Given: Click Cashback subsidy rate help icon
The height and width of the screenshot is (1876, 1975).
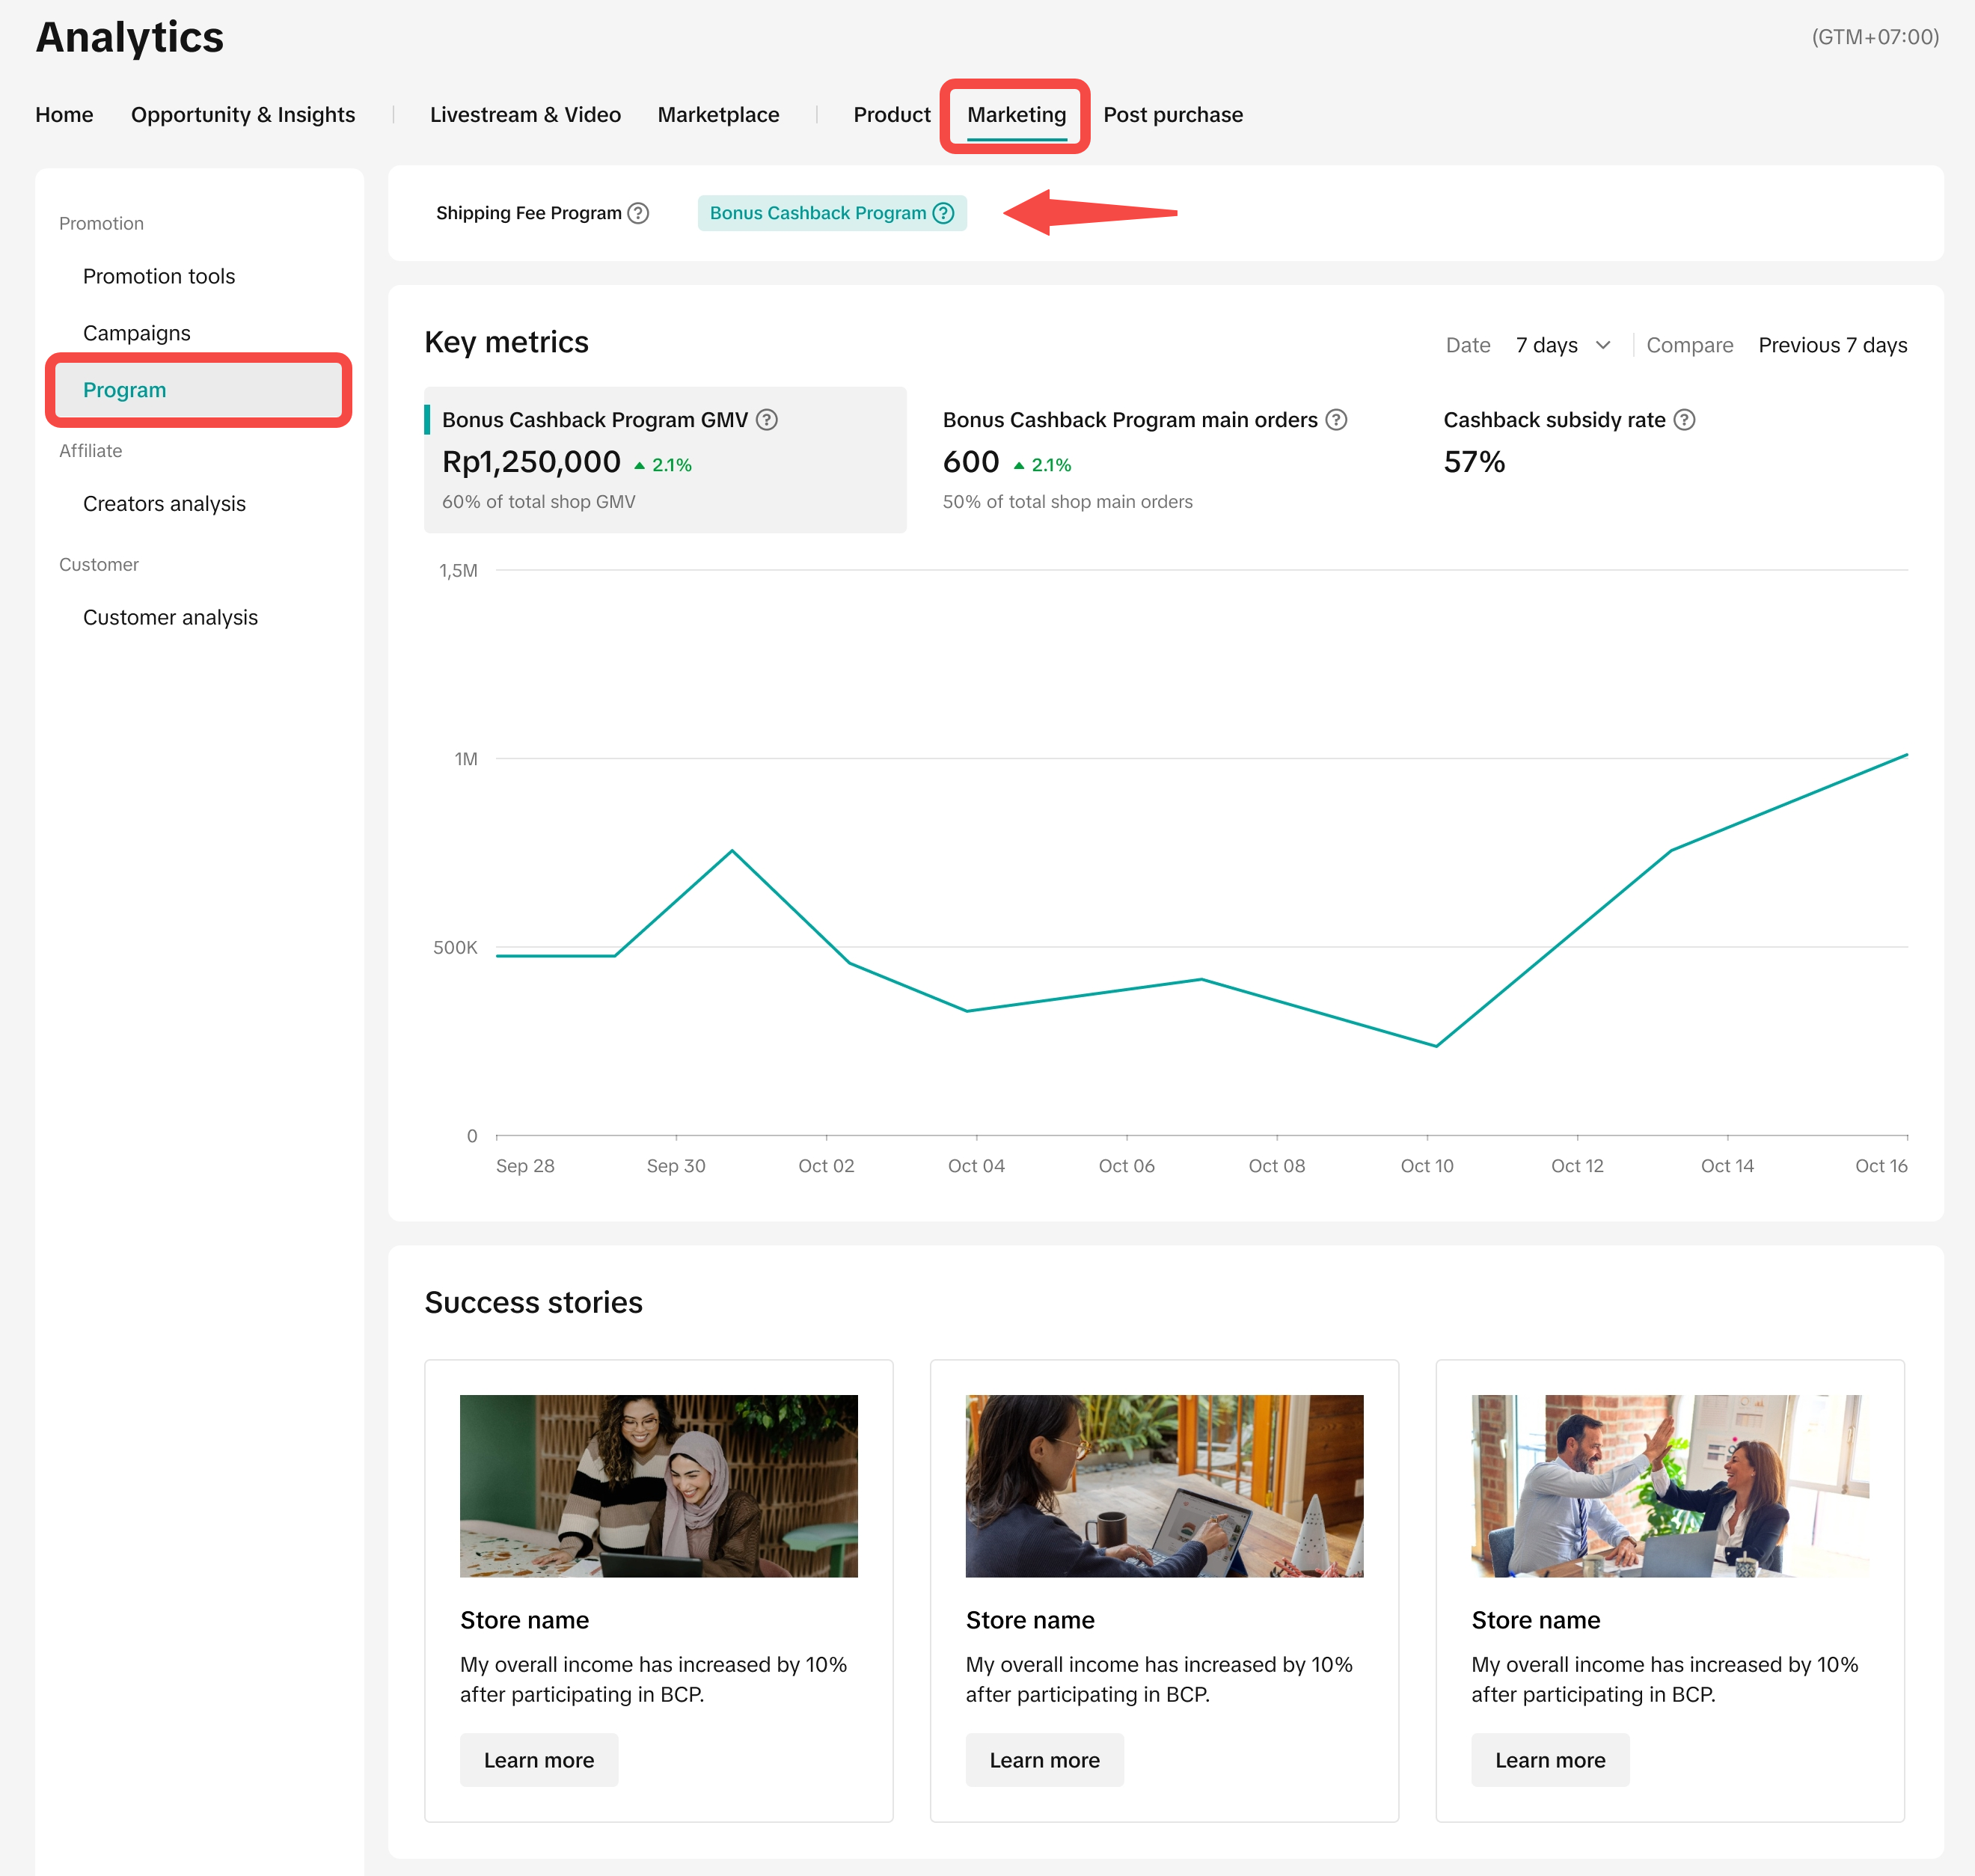Looking at the screenshot, I should [x=1684, y=420].
